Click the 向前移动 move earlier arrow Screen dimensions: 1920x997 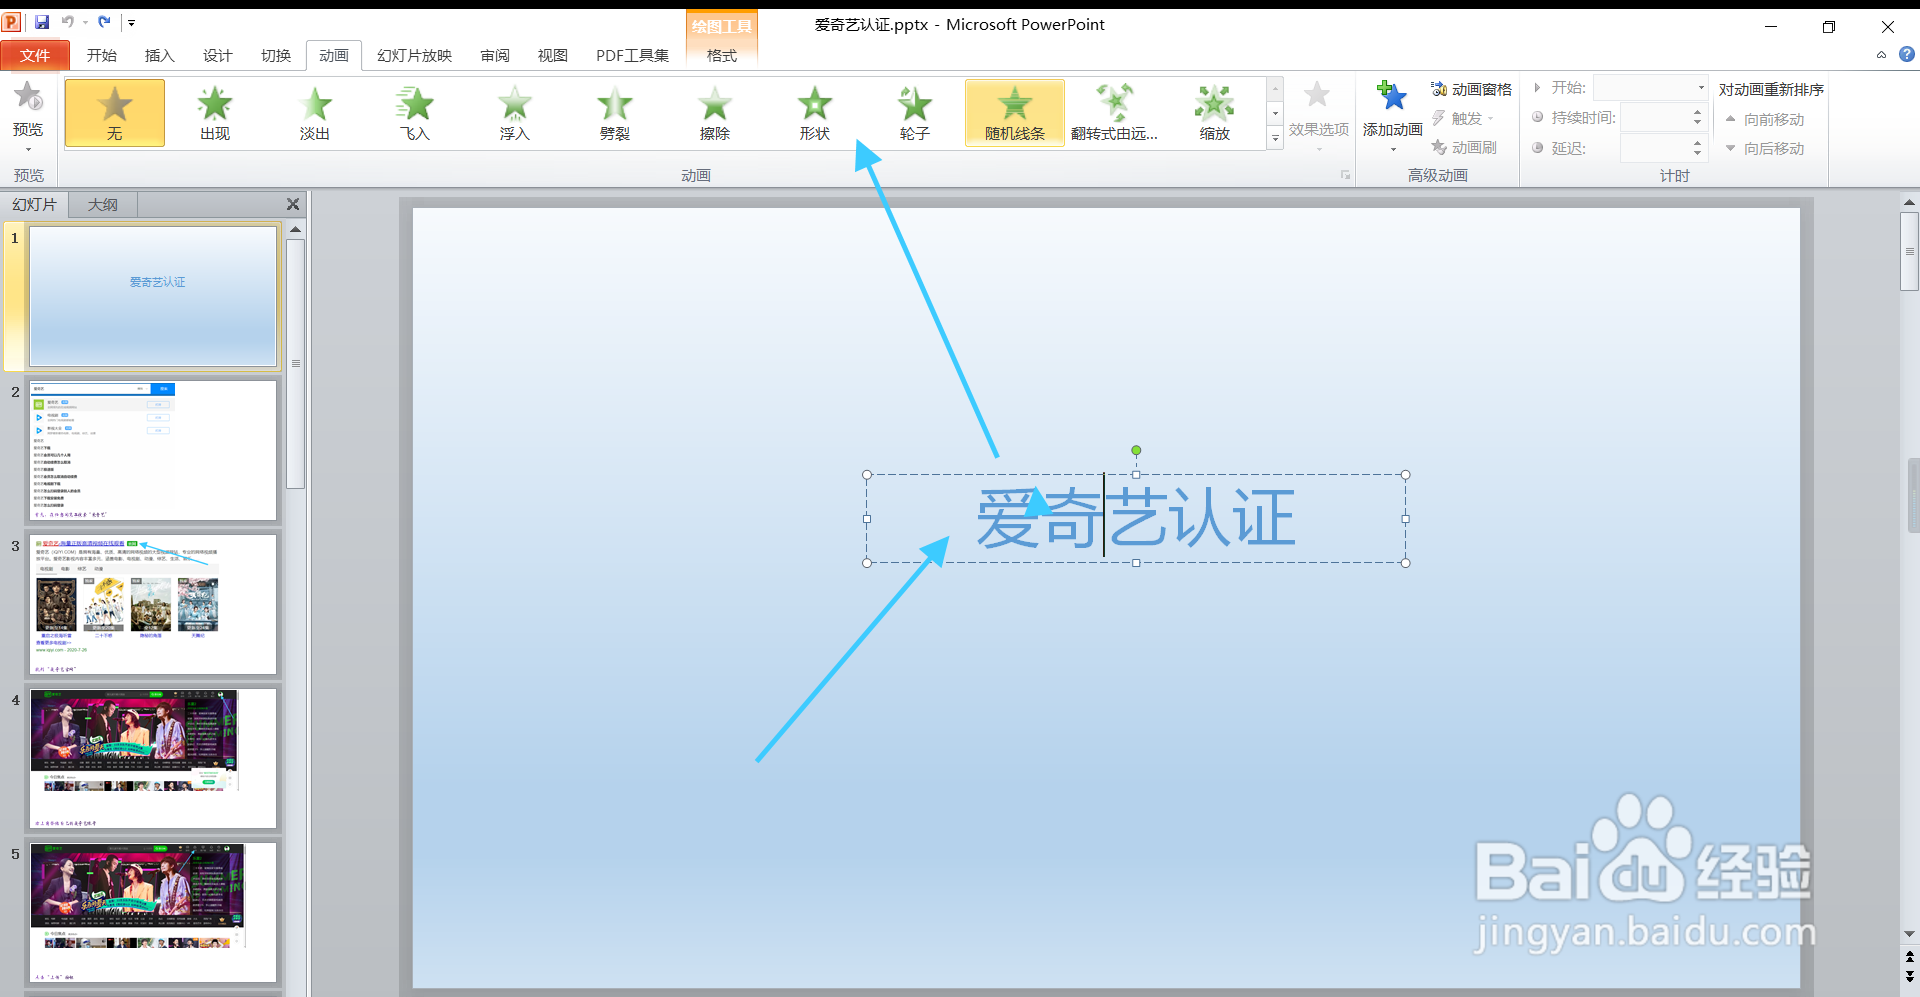(1765, 119)
